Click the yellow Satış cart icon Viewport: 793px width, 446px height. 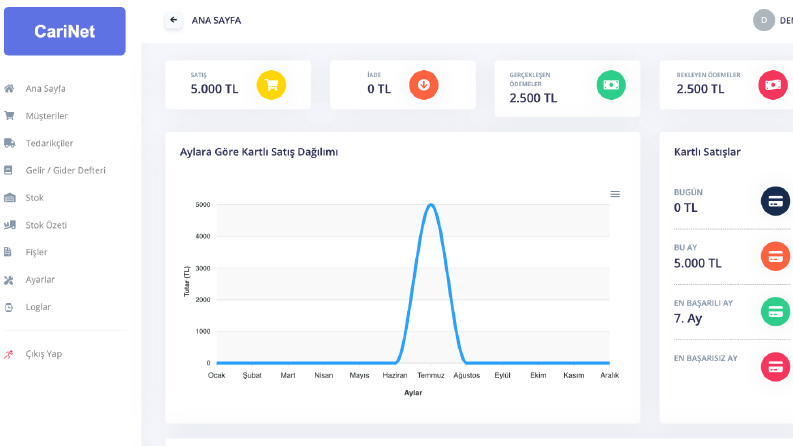pyautogui.click(x=271, y=85)
